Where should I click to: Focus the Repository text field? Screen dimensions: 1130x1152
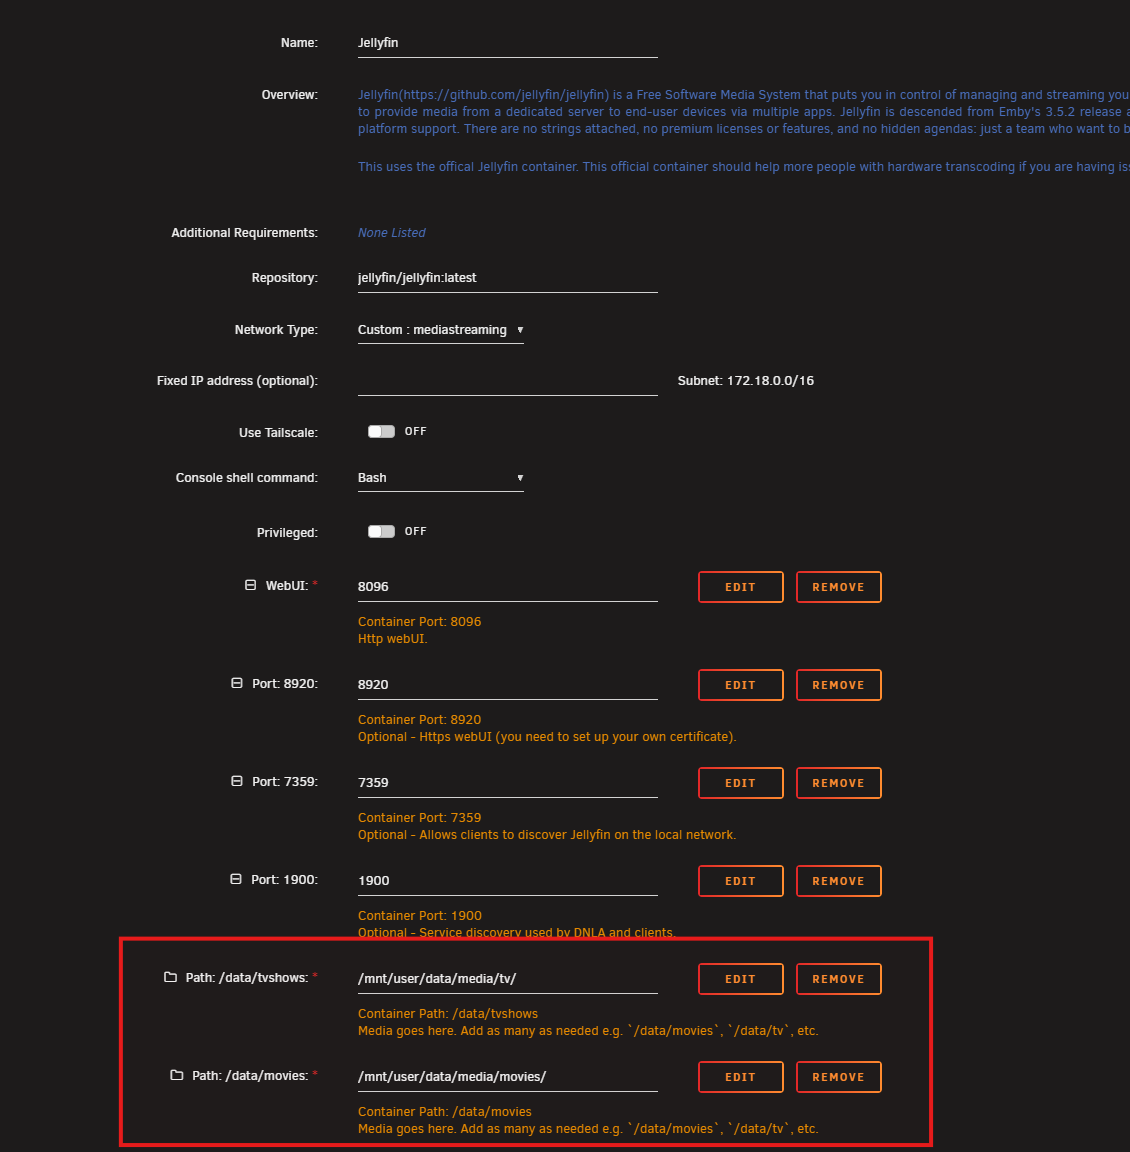tap(507, 278)
